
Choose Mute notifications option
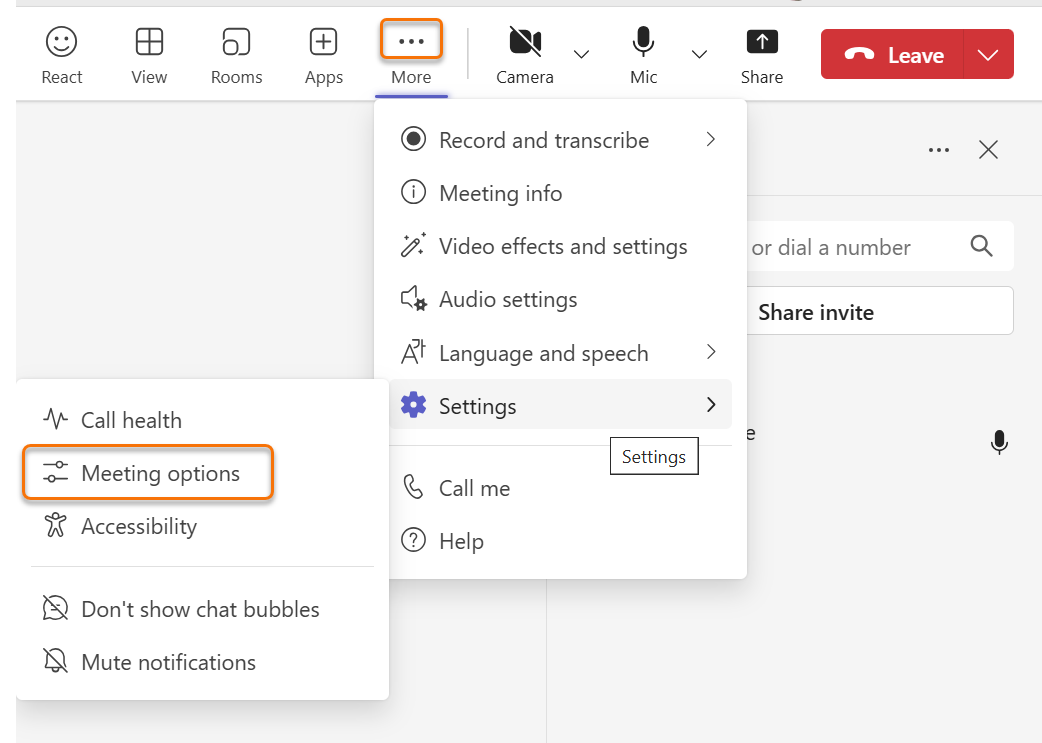point(168,662)
